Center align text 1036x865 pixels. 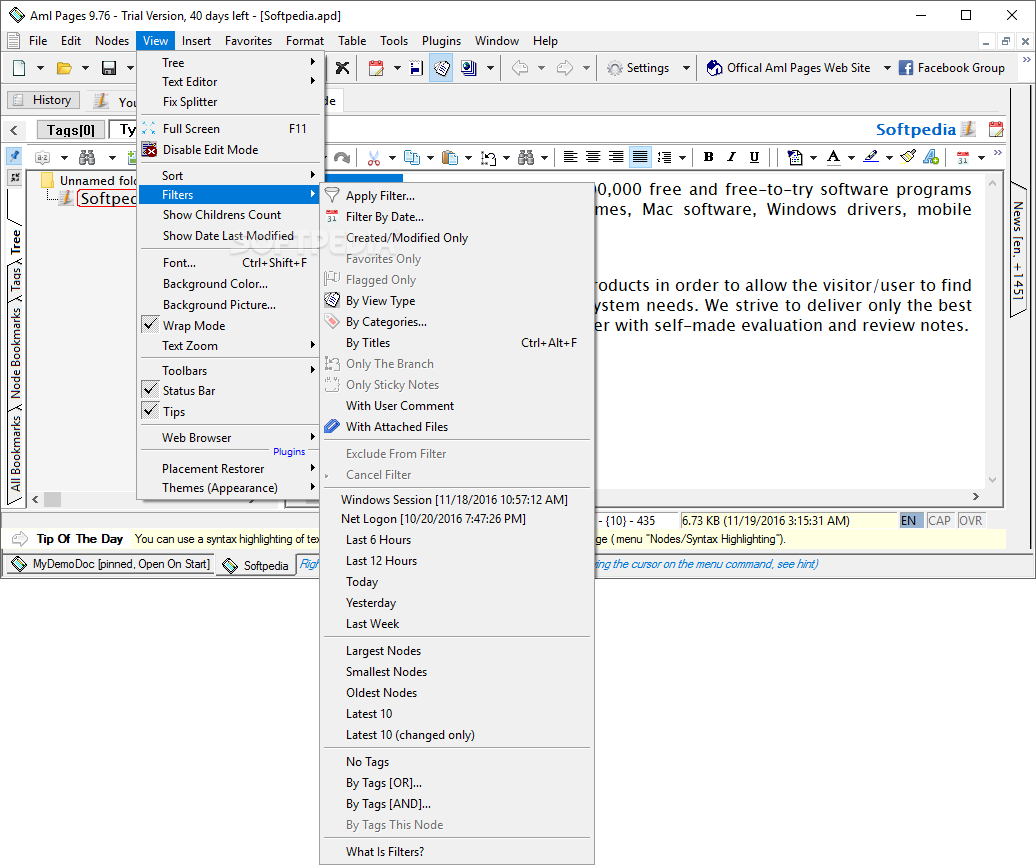pyautogui.click(x=593, y=157)
